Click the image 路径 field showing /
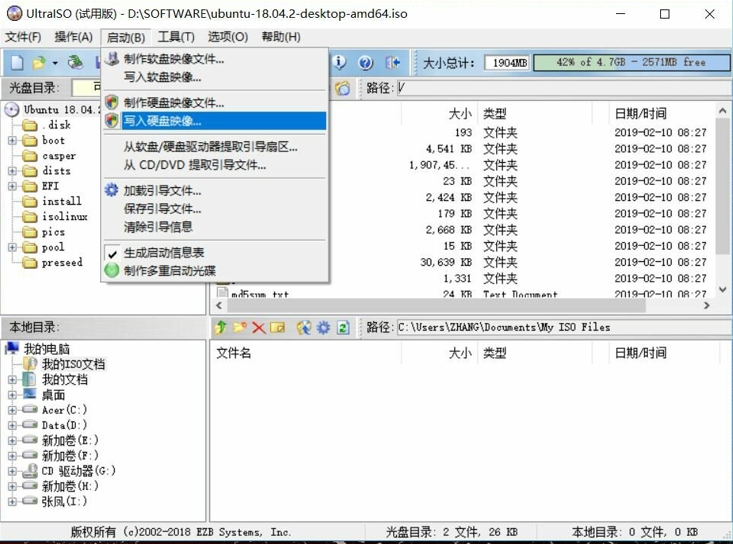 (563, 88)
